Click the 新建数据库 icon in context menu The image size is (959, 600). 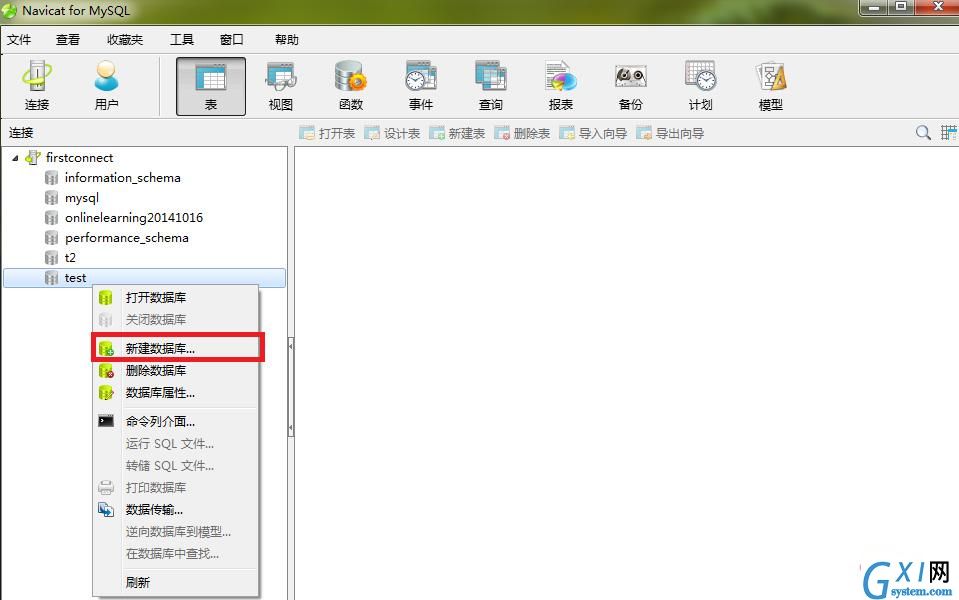click(106, 349)
